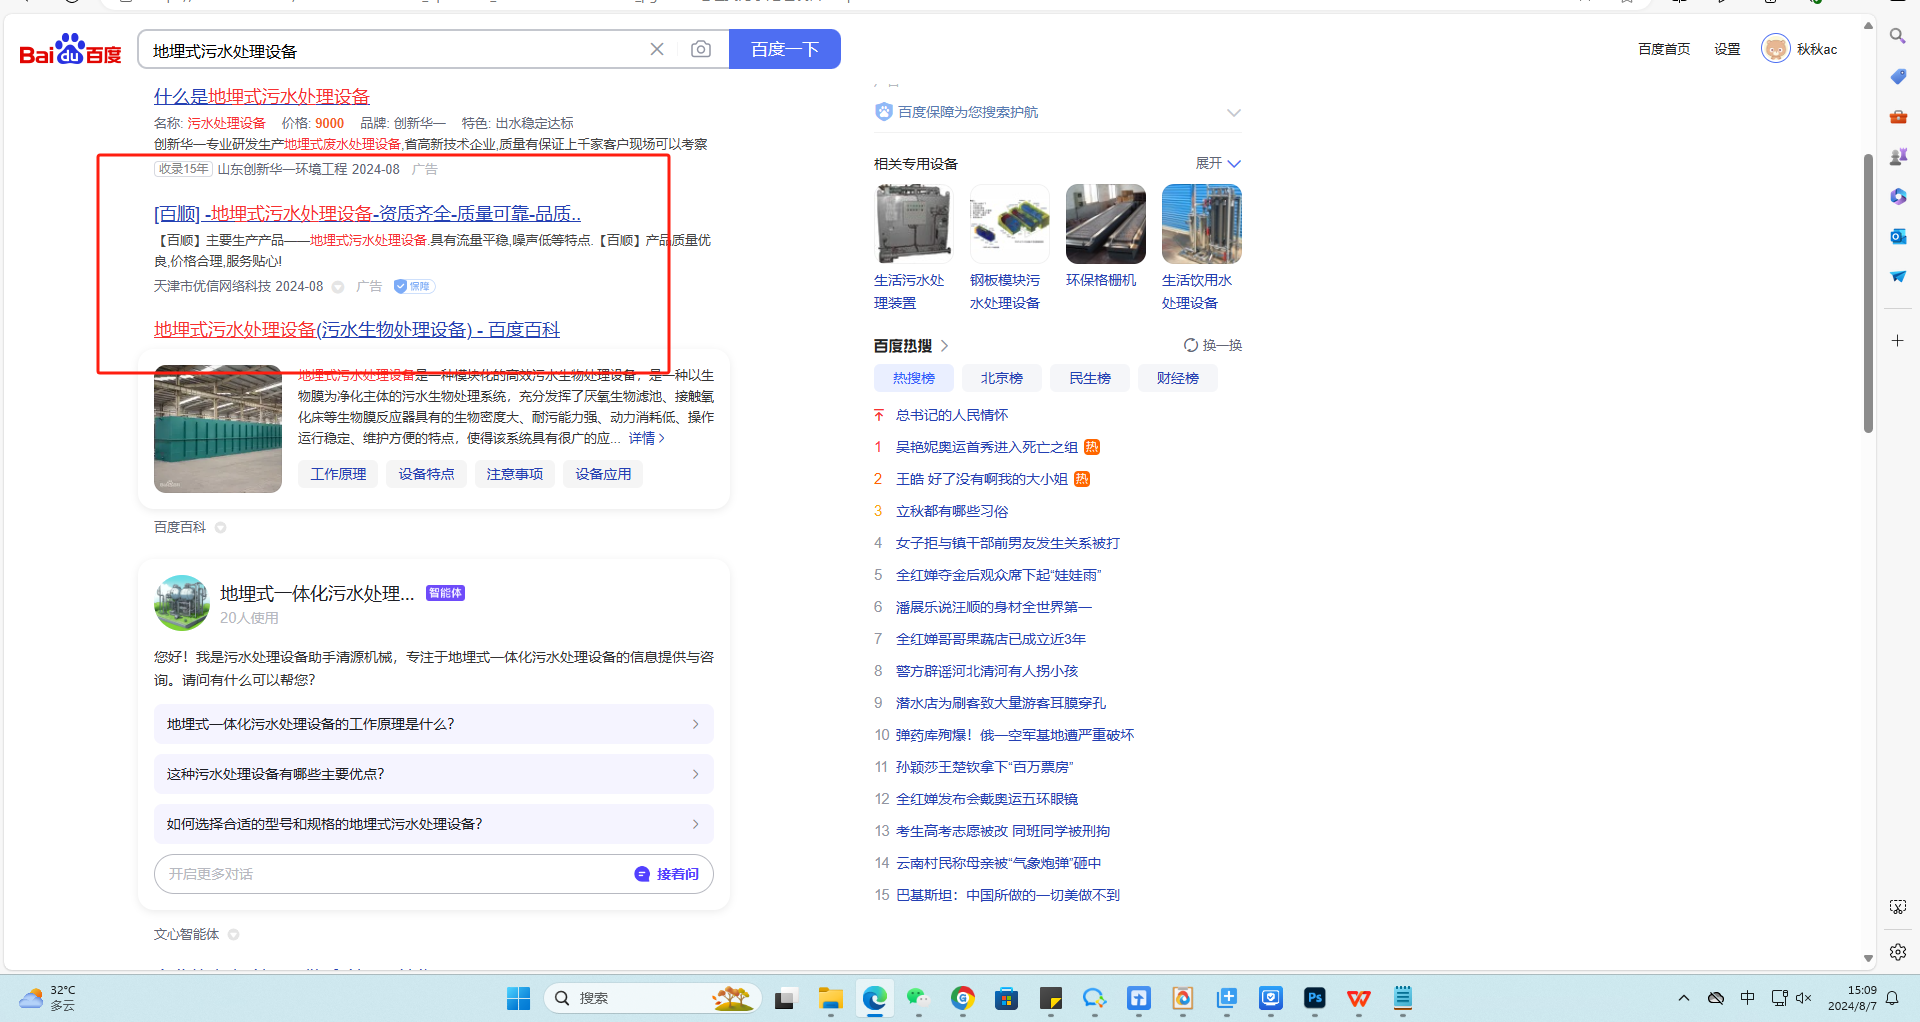Click 换一换 refresh hot search
The height and width of the screenshot is (1022, 1920).
pyautogui.click(x=1212, y=345)
